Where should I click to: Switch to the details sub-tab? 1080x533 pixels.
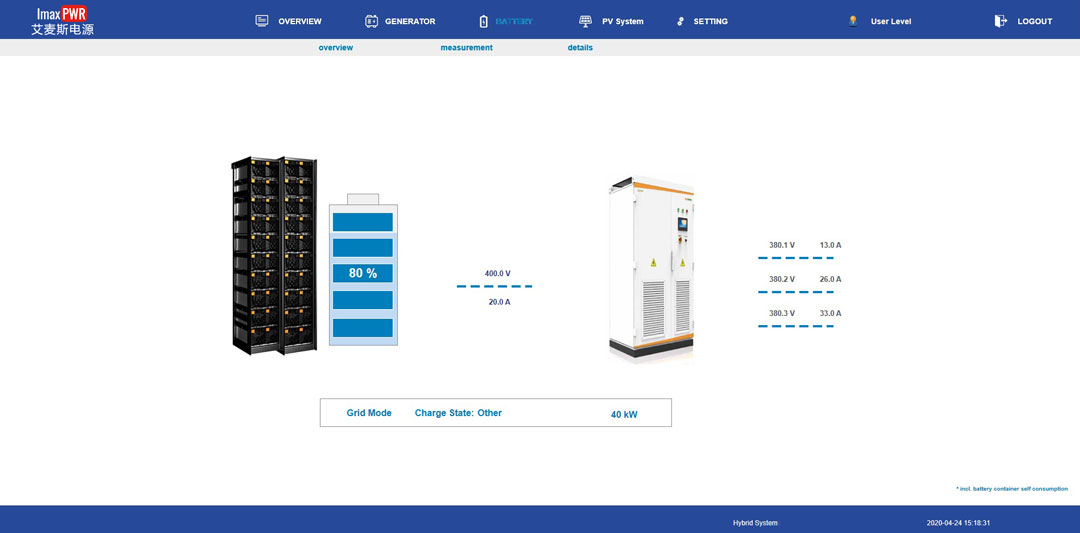pos(580,48)
